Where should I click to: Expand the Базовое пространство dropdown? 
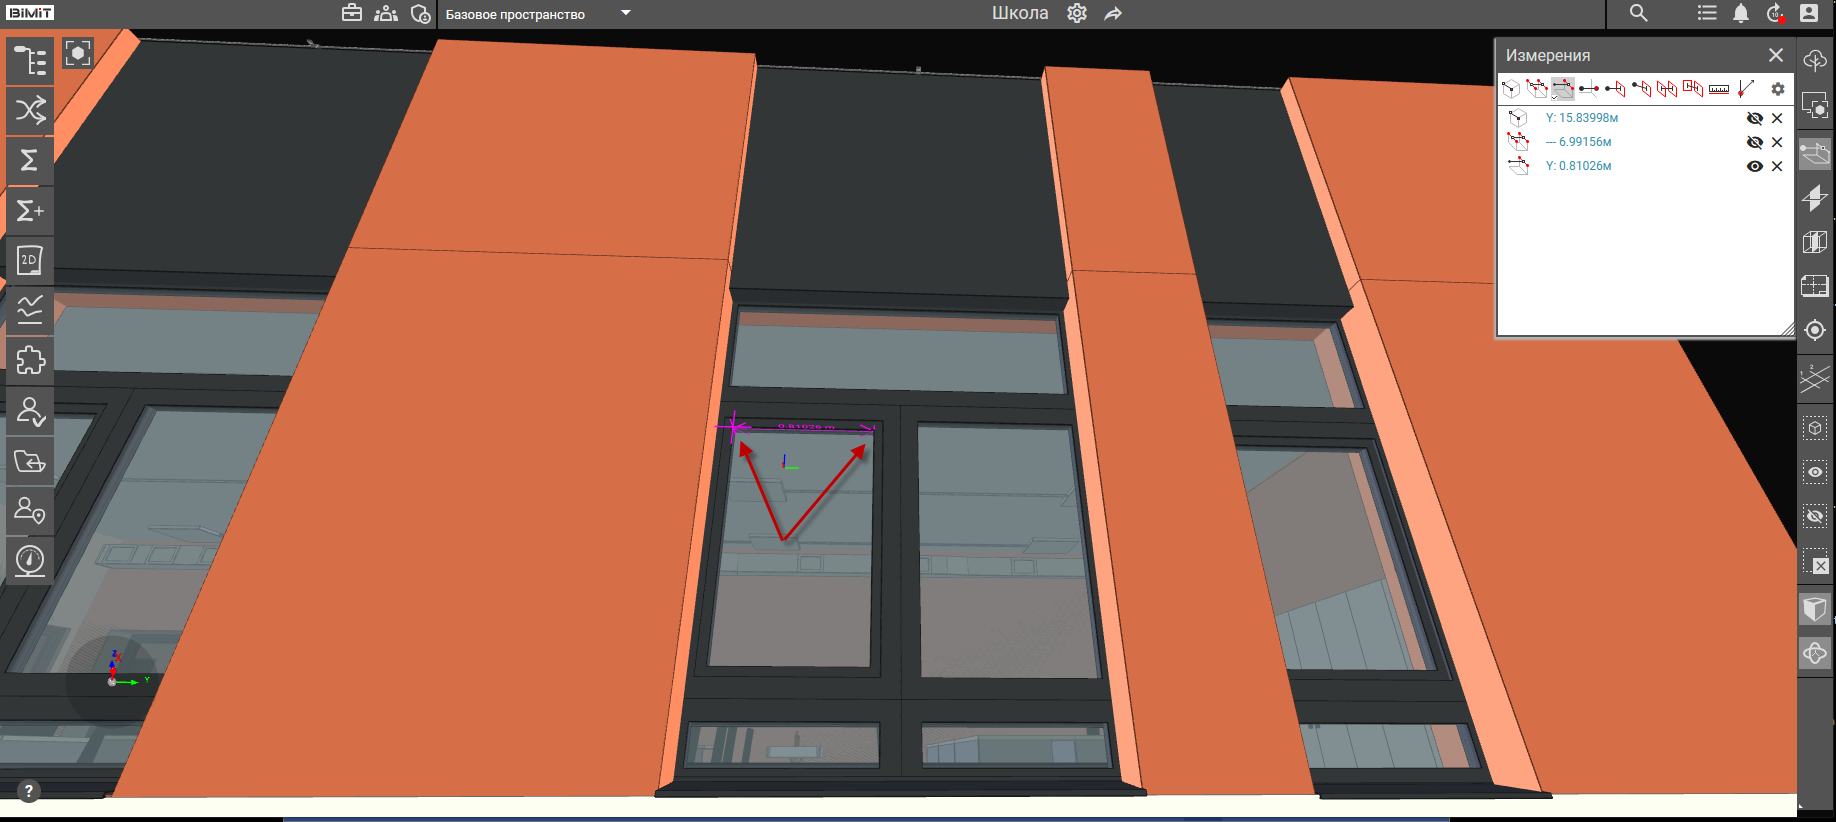(626, 13)
